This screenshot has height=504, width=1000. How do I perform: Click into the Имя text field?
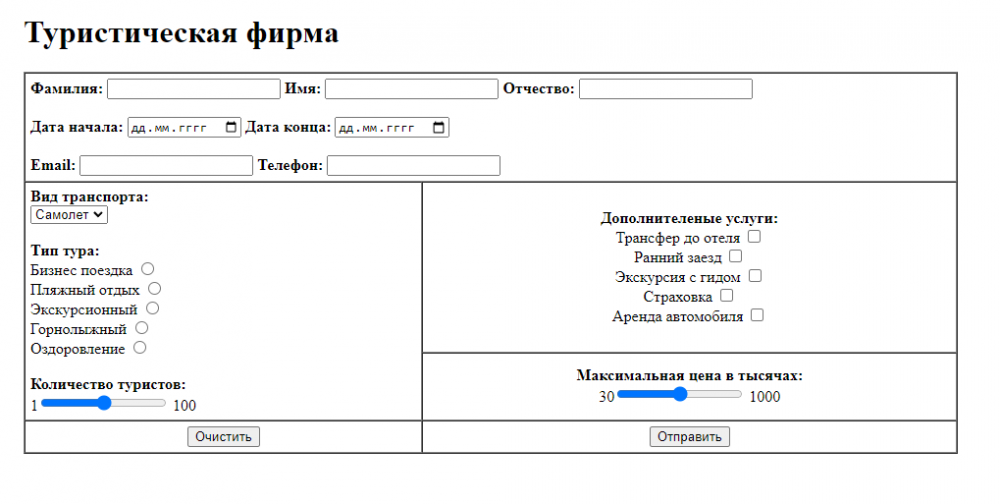click(x=411, y=89)
